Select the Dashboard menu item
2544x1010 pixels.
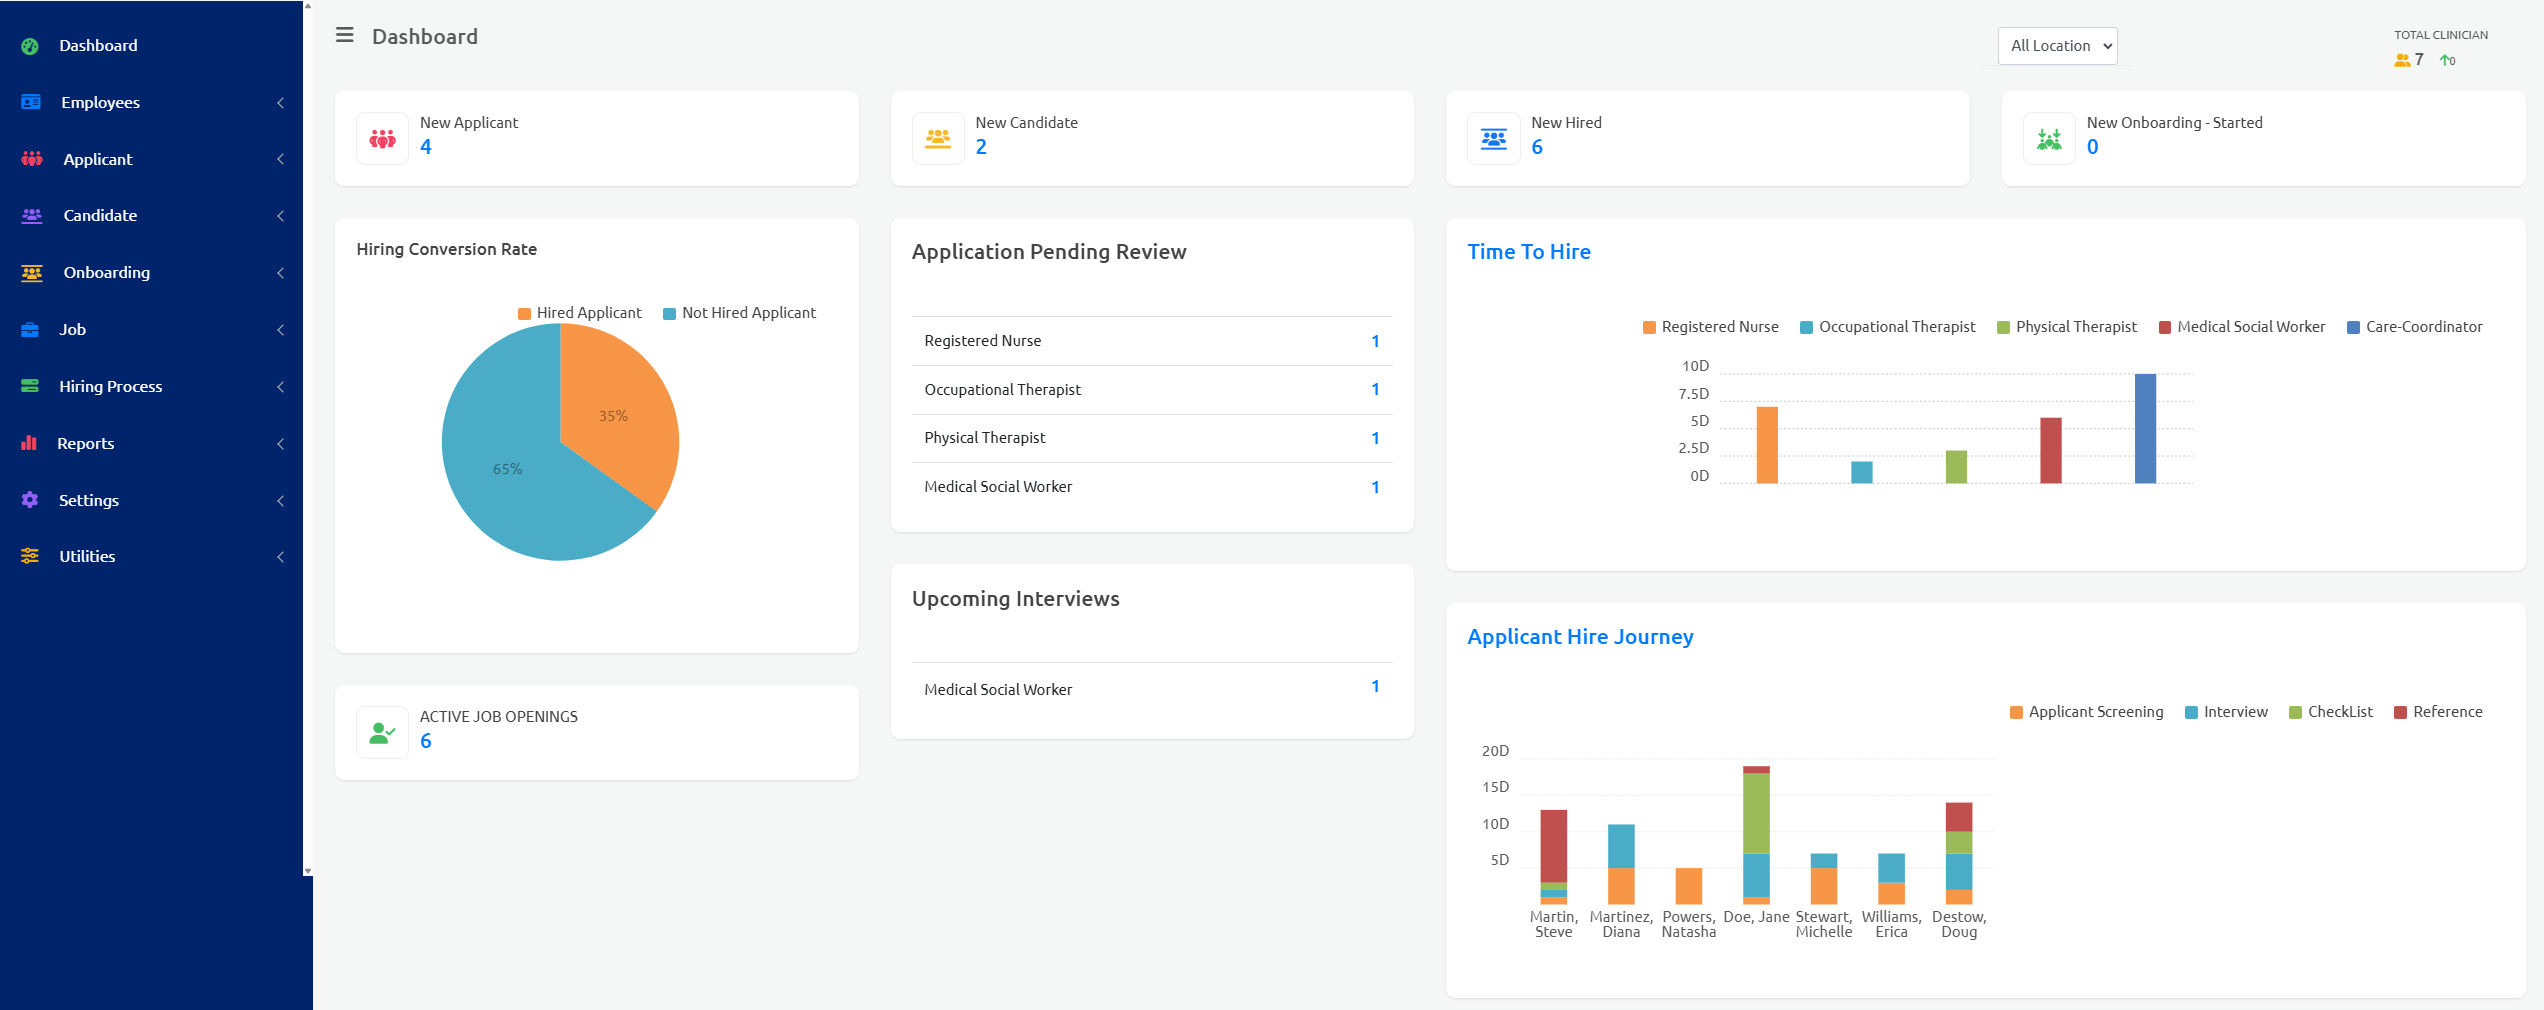point(98,45)
